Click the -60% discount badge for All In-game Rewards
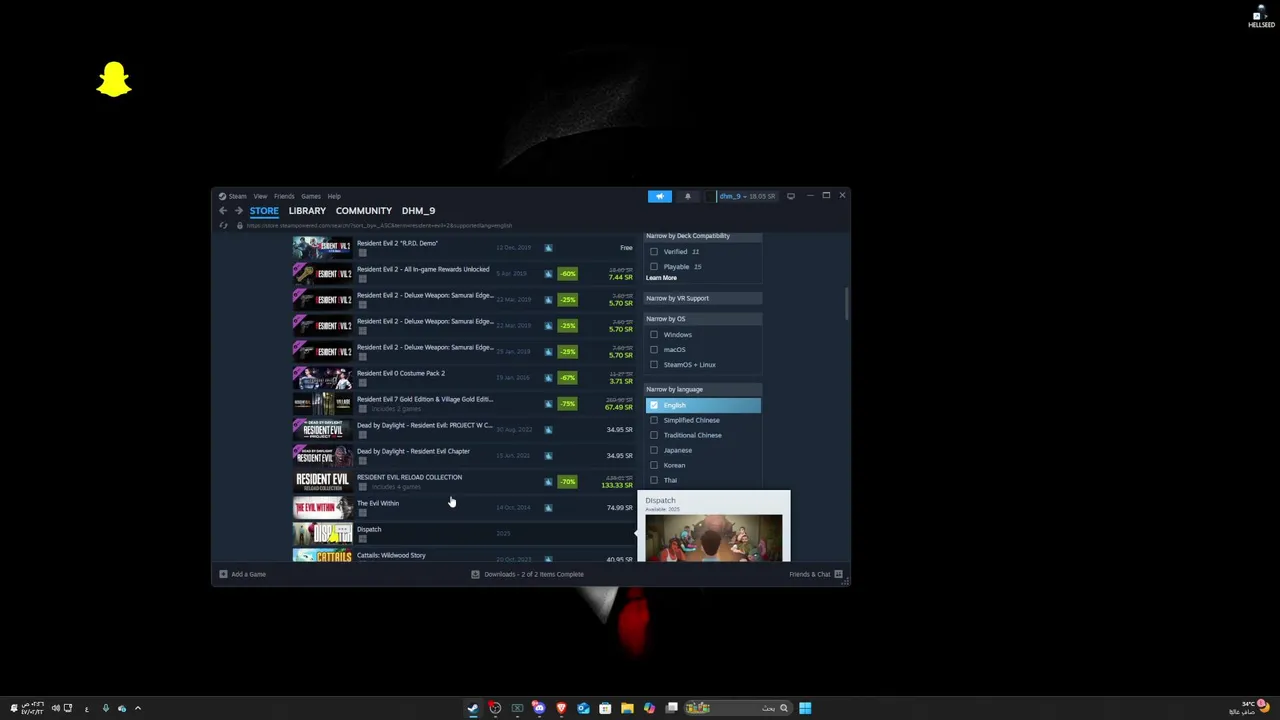The width and height of the screenshot is (1280, 720). [568, 274]
